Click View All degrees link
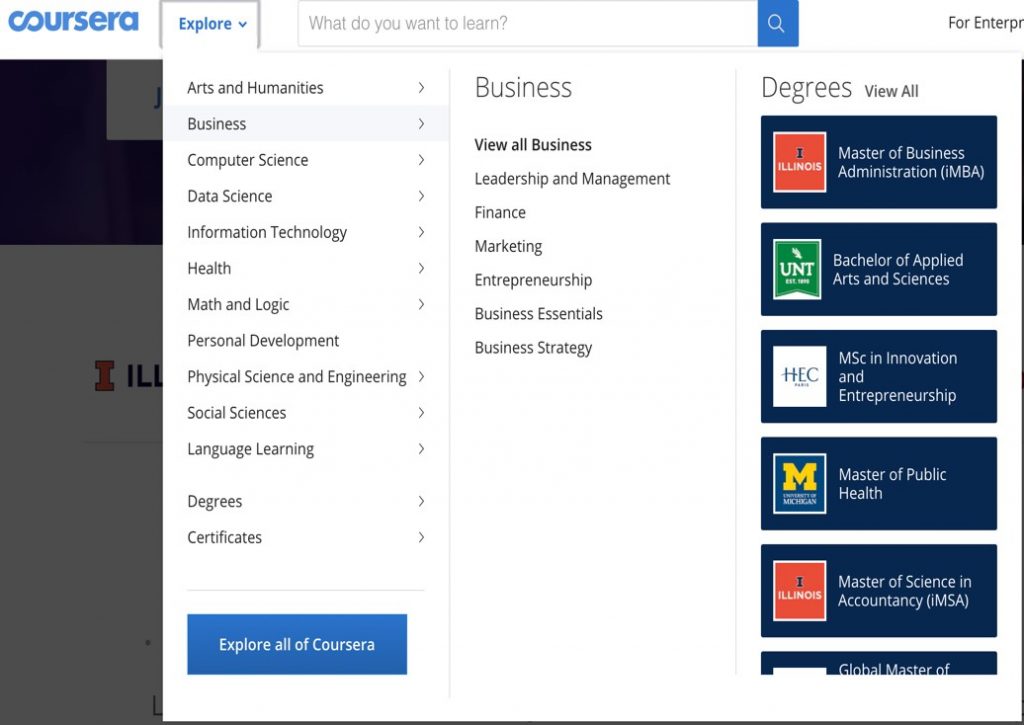This screenshot has height=725, width=1024. tap(891, 91)
